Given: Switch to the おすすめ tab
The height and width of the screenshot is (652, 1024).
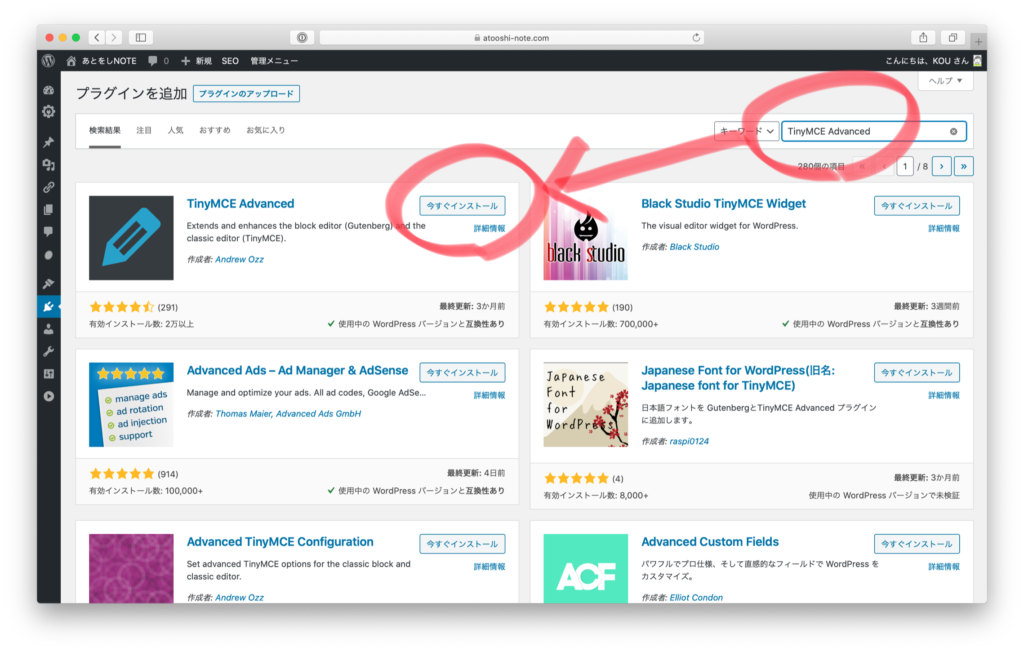Looking at the screenshot, I should tap(214, 130).
